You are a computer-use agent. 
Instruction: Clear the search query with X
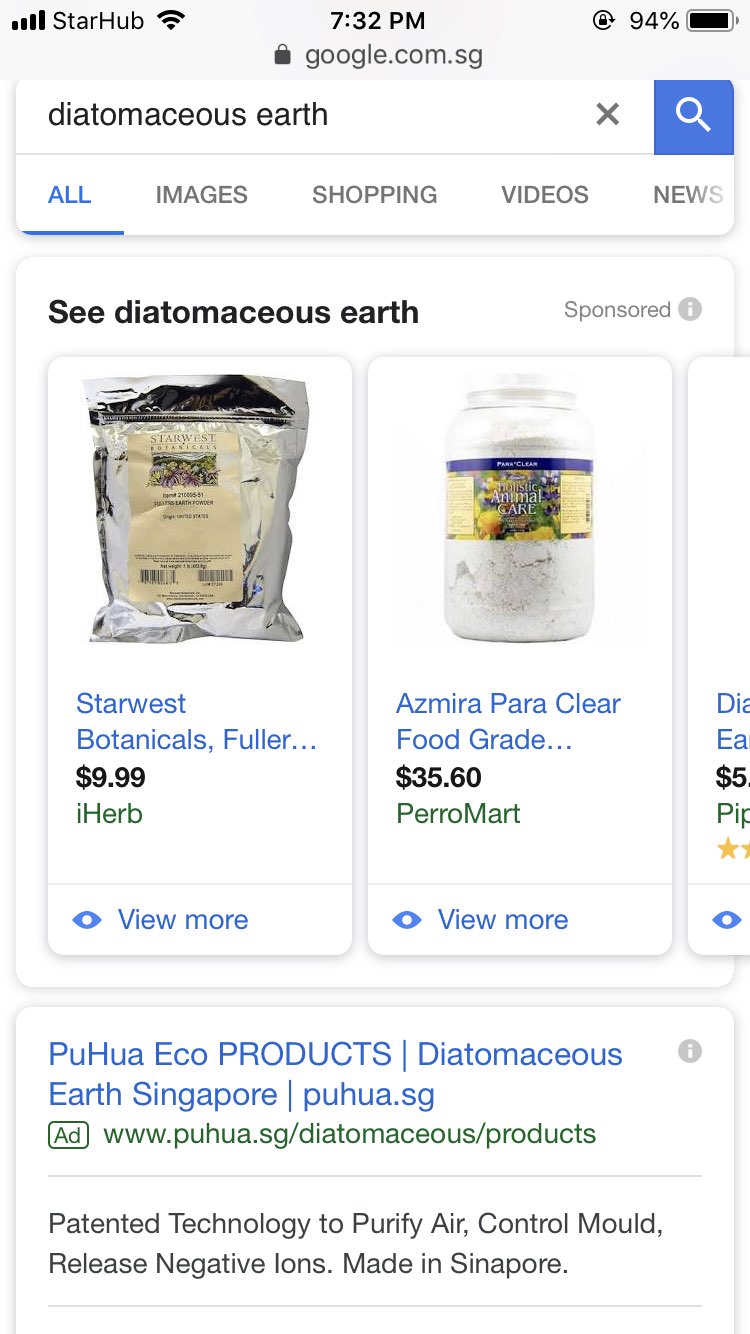[x=607, y=115]
